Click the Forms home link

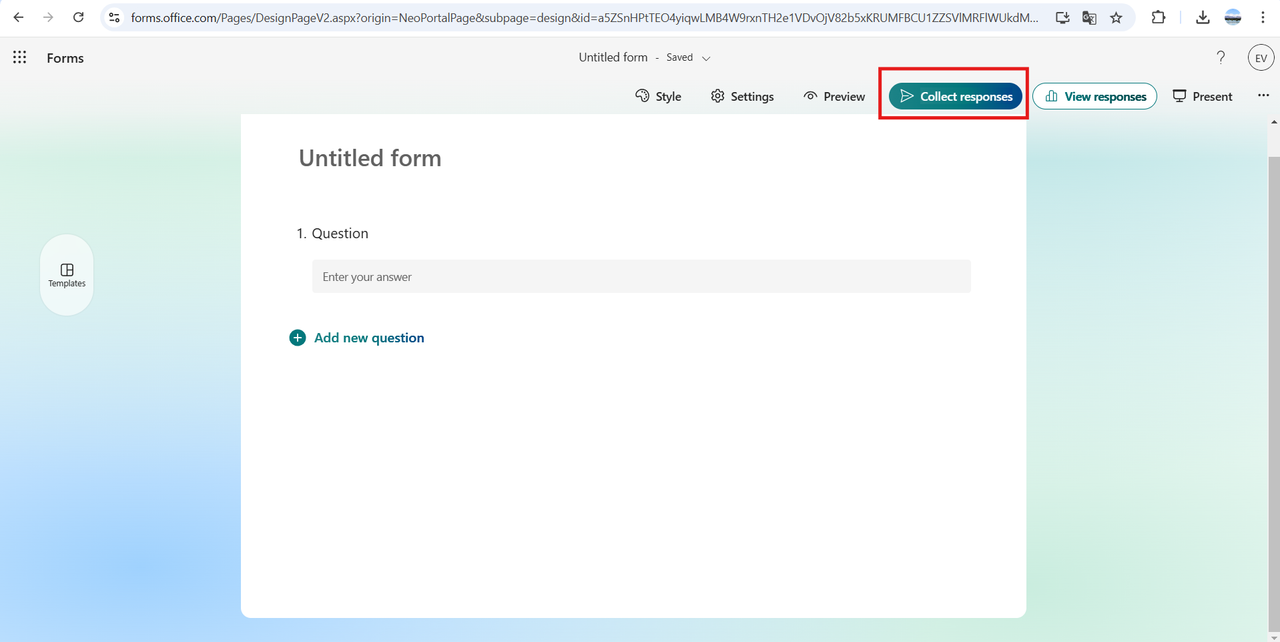[x=65, y=58]
